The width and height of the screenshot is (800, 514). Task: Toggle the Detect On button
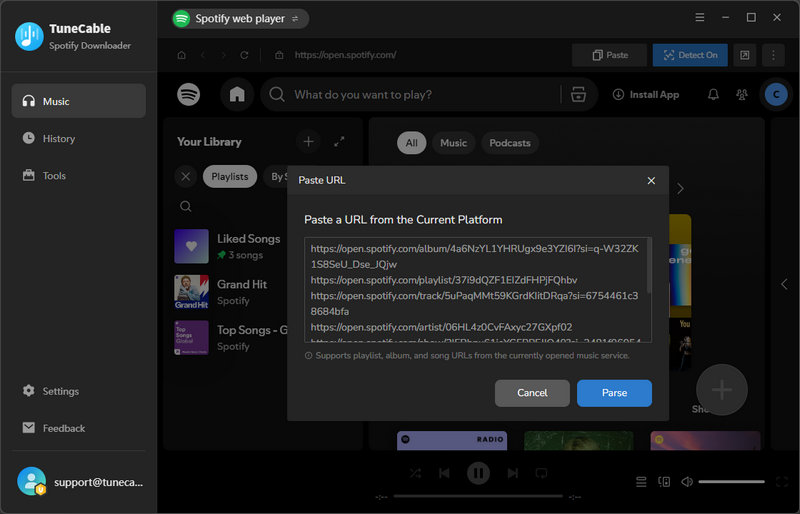690,55
